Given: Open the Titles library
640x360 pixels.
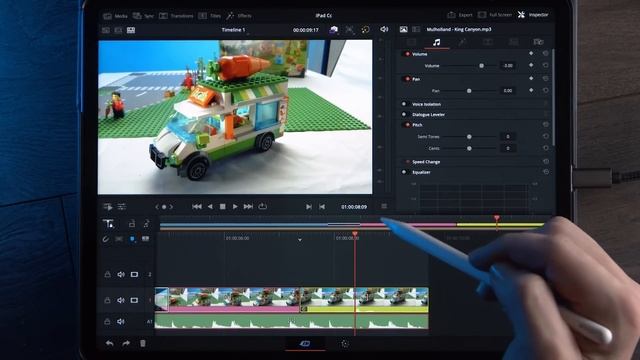Looking at the screenshot, I should tap(209, 16).
